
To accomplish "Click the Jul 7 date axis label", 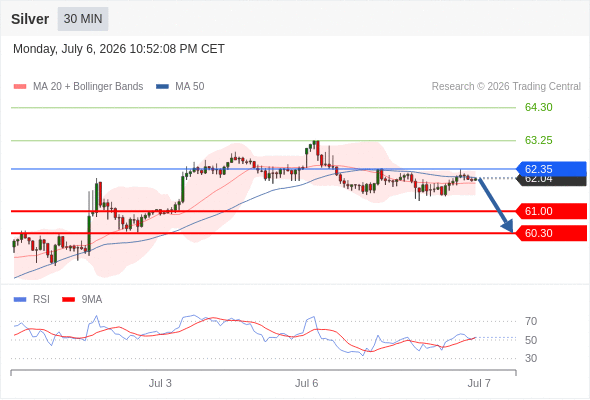I will pos(479,383).
